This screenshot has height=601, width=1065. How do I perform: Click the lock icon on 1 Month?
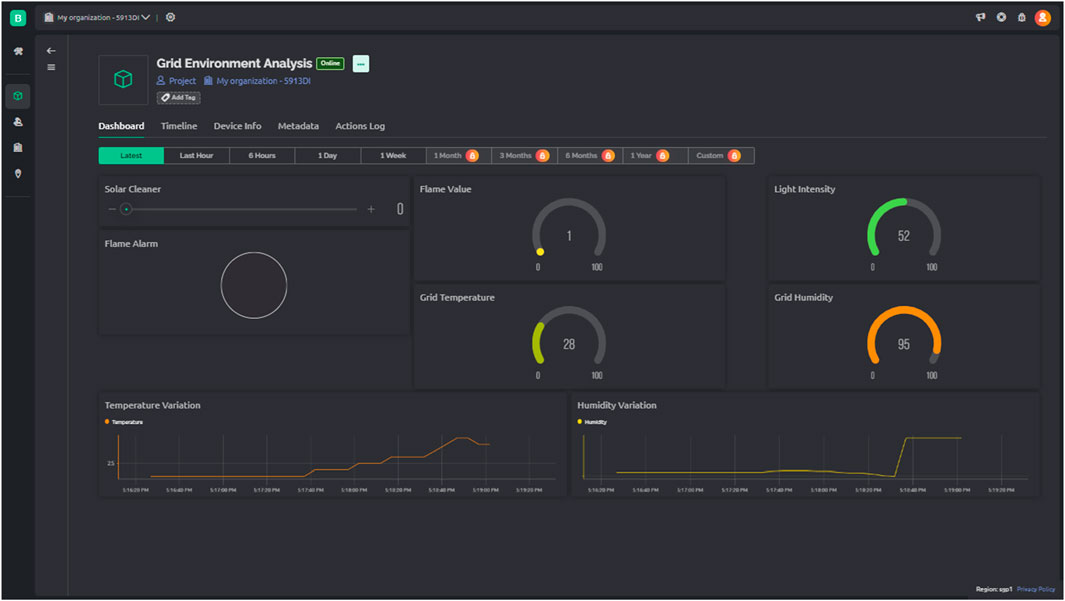(x=473, y=156)
